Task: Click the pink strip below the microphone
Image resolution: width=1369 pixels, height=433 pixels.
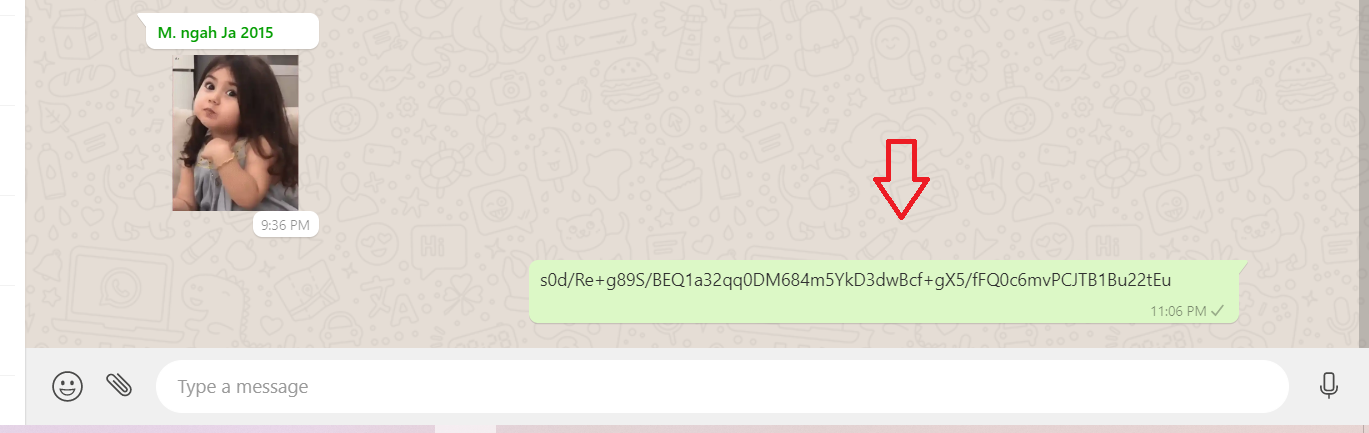Action: point(932,429)
